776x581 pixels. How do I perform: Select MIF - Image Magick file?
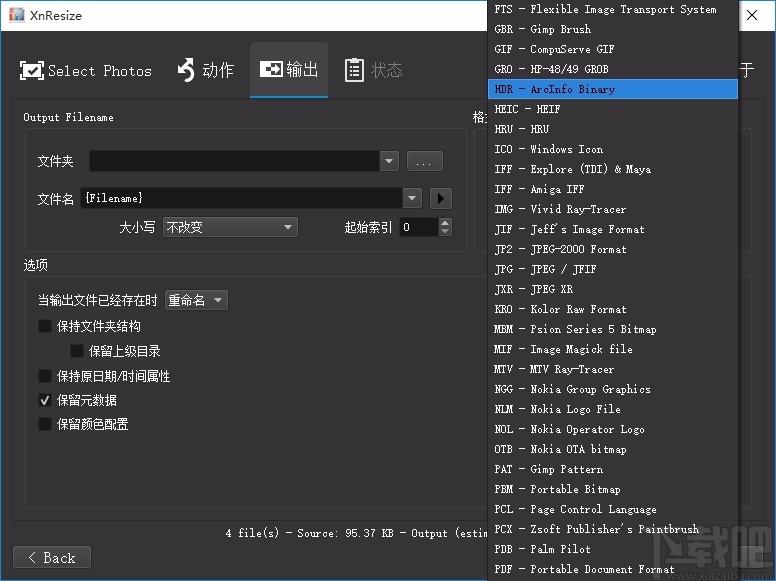click(x=613, y=349)
